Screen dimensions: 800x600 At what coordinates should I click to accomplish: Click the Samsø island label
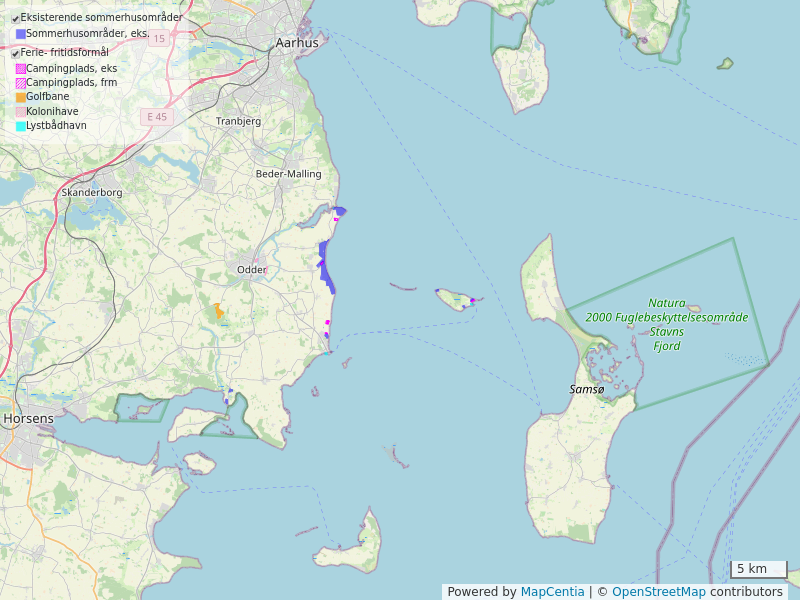pos(586,389)
